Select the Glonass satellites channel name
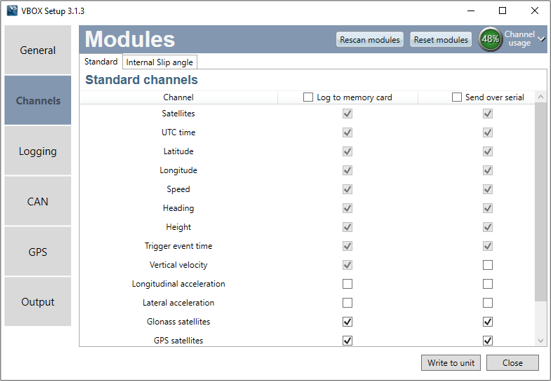 click(x=178, y=322)
